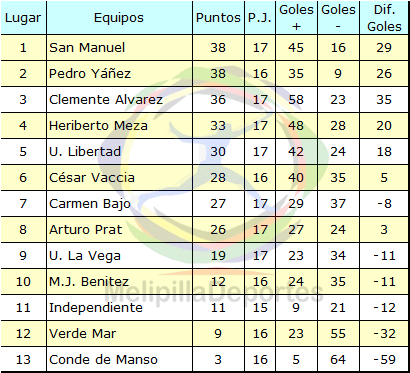Click the Arturo Prat team cell
The image size is (410, 373).
(x=119, y=230)
